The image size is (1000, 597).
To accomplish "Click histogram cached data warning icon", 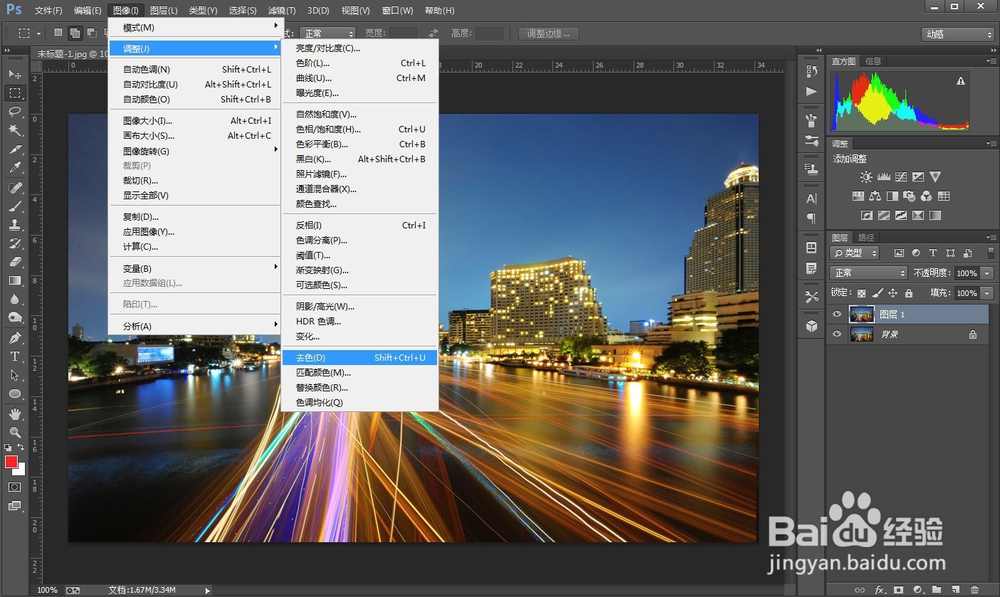I will click(960, 81).
